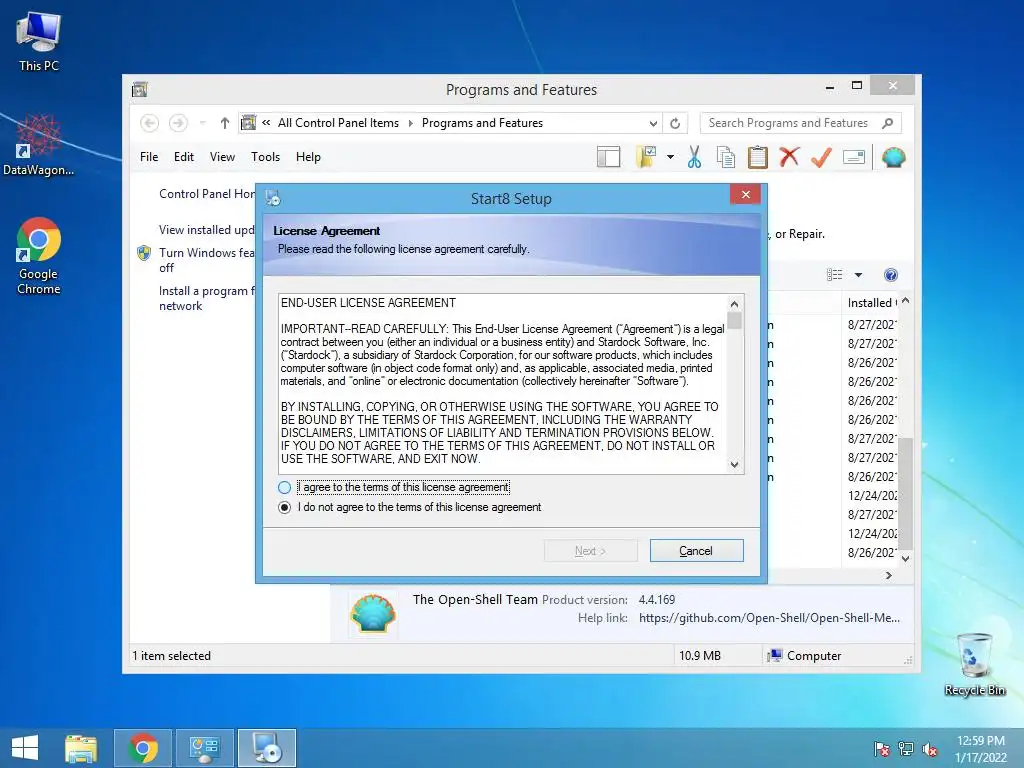Click the Installed On column header
This screenshot has width=1024, height=768.
pos(872,302)
